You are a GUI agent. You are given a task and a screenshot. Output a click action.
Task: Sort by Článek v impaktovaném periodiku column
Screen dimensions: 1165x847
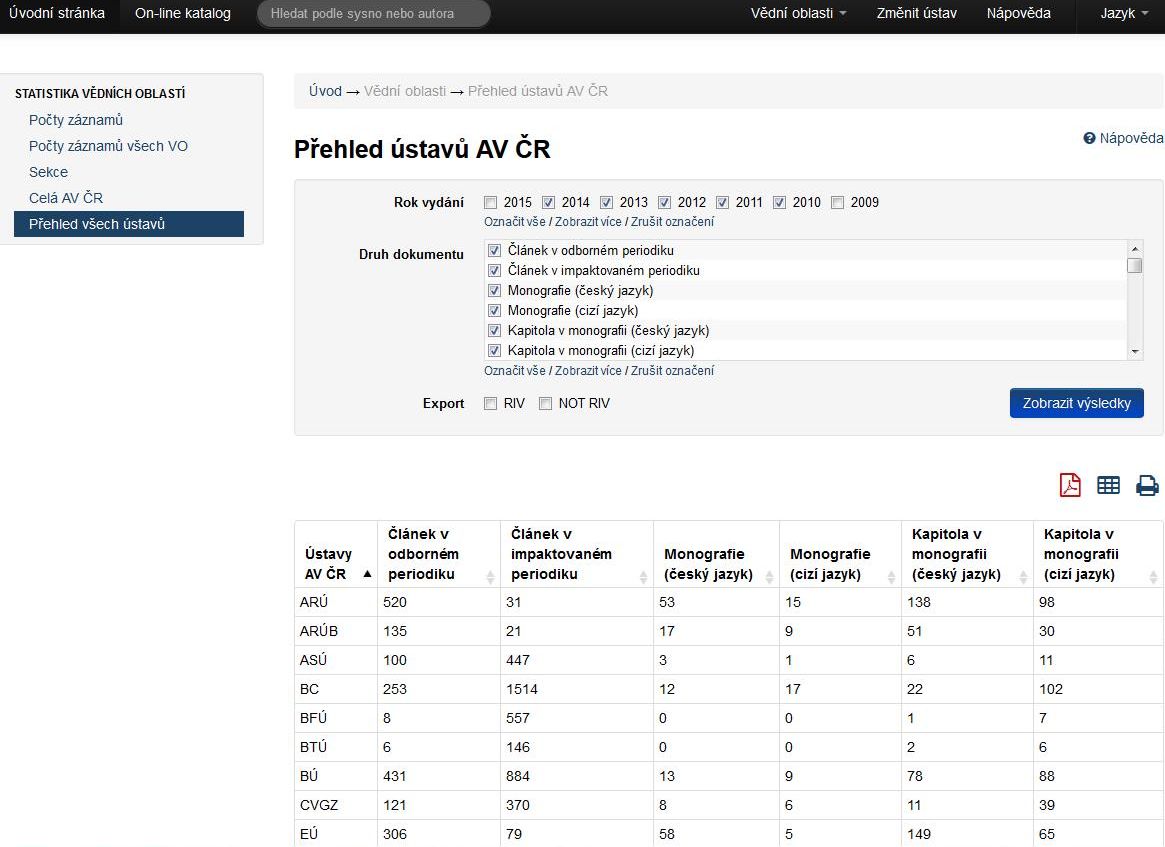point(643,577)
